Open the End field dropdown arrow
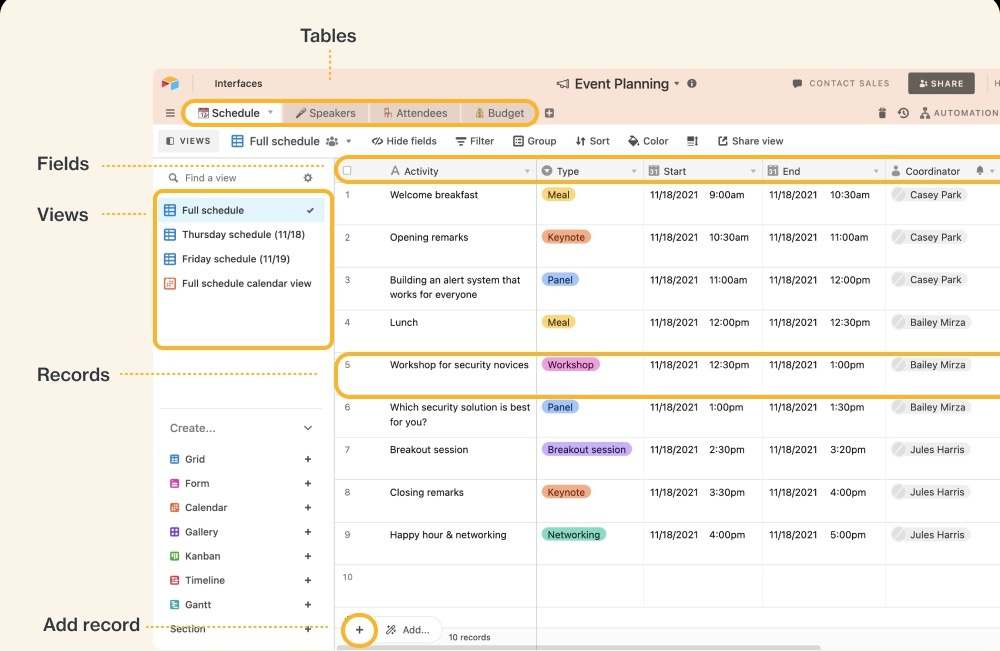This screenshot has width=1000, height=651. (876, 171)
